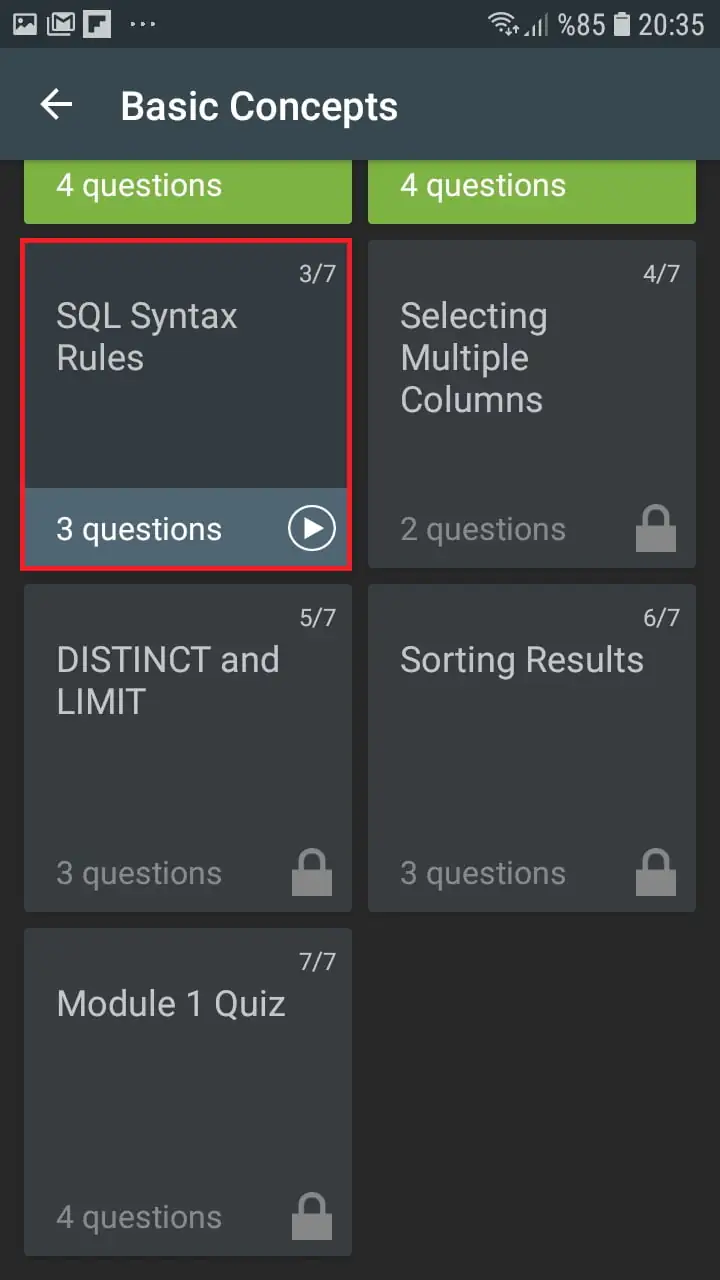Tap lock icon on Selecting Multiple Columns
This screenshot has height=1280, width=720.
pos(656,529)
